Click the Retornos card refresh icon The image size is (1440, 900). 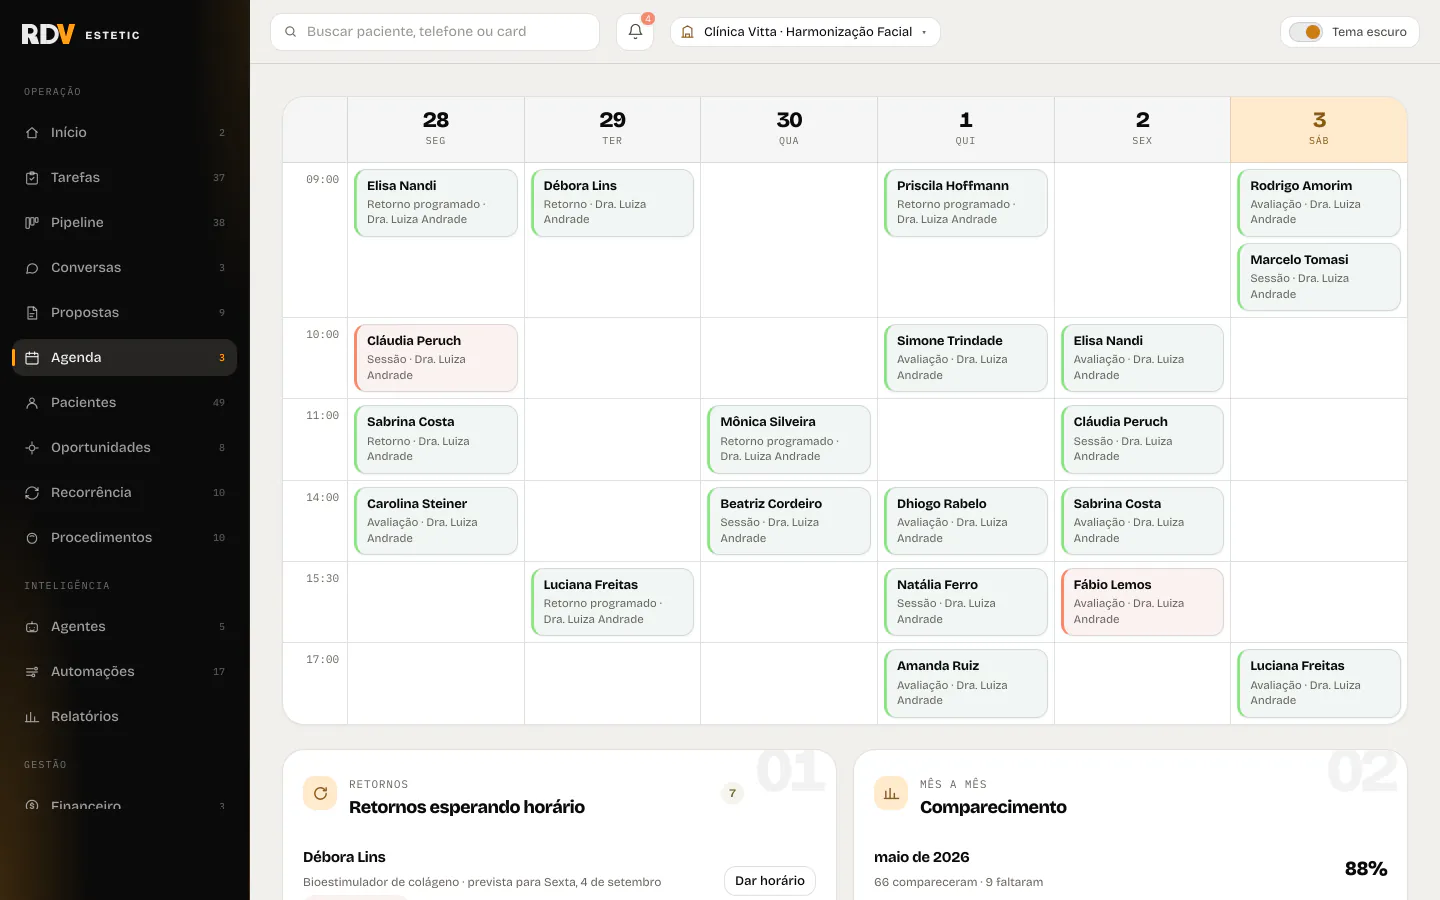click(x=320, y=793)
